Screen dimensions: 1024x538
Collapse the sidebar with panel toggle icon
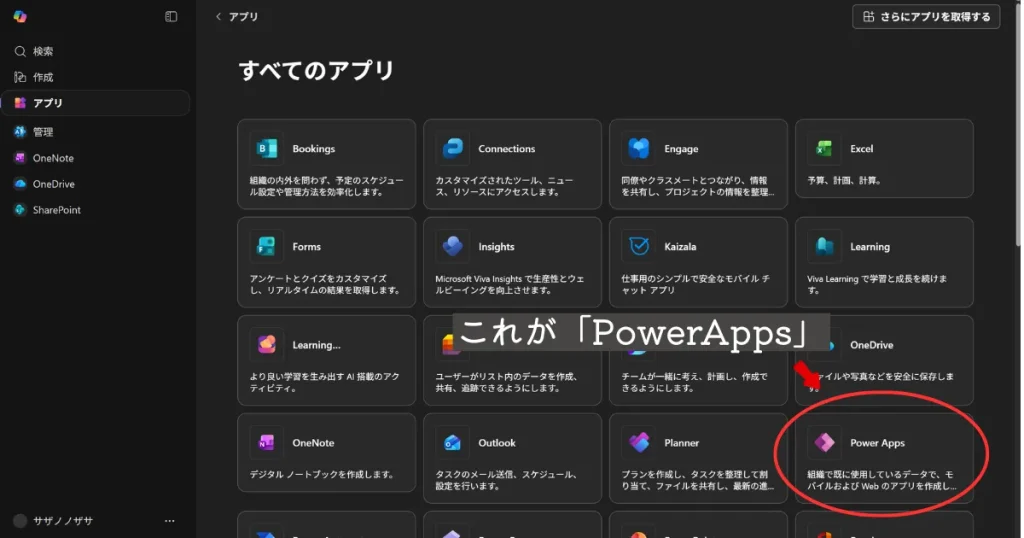(171, 17)
